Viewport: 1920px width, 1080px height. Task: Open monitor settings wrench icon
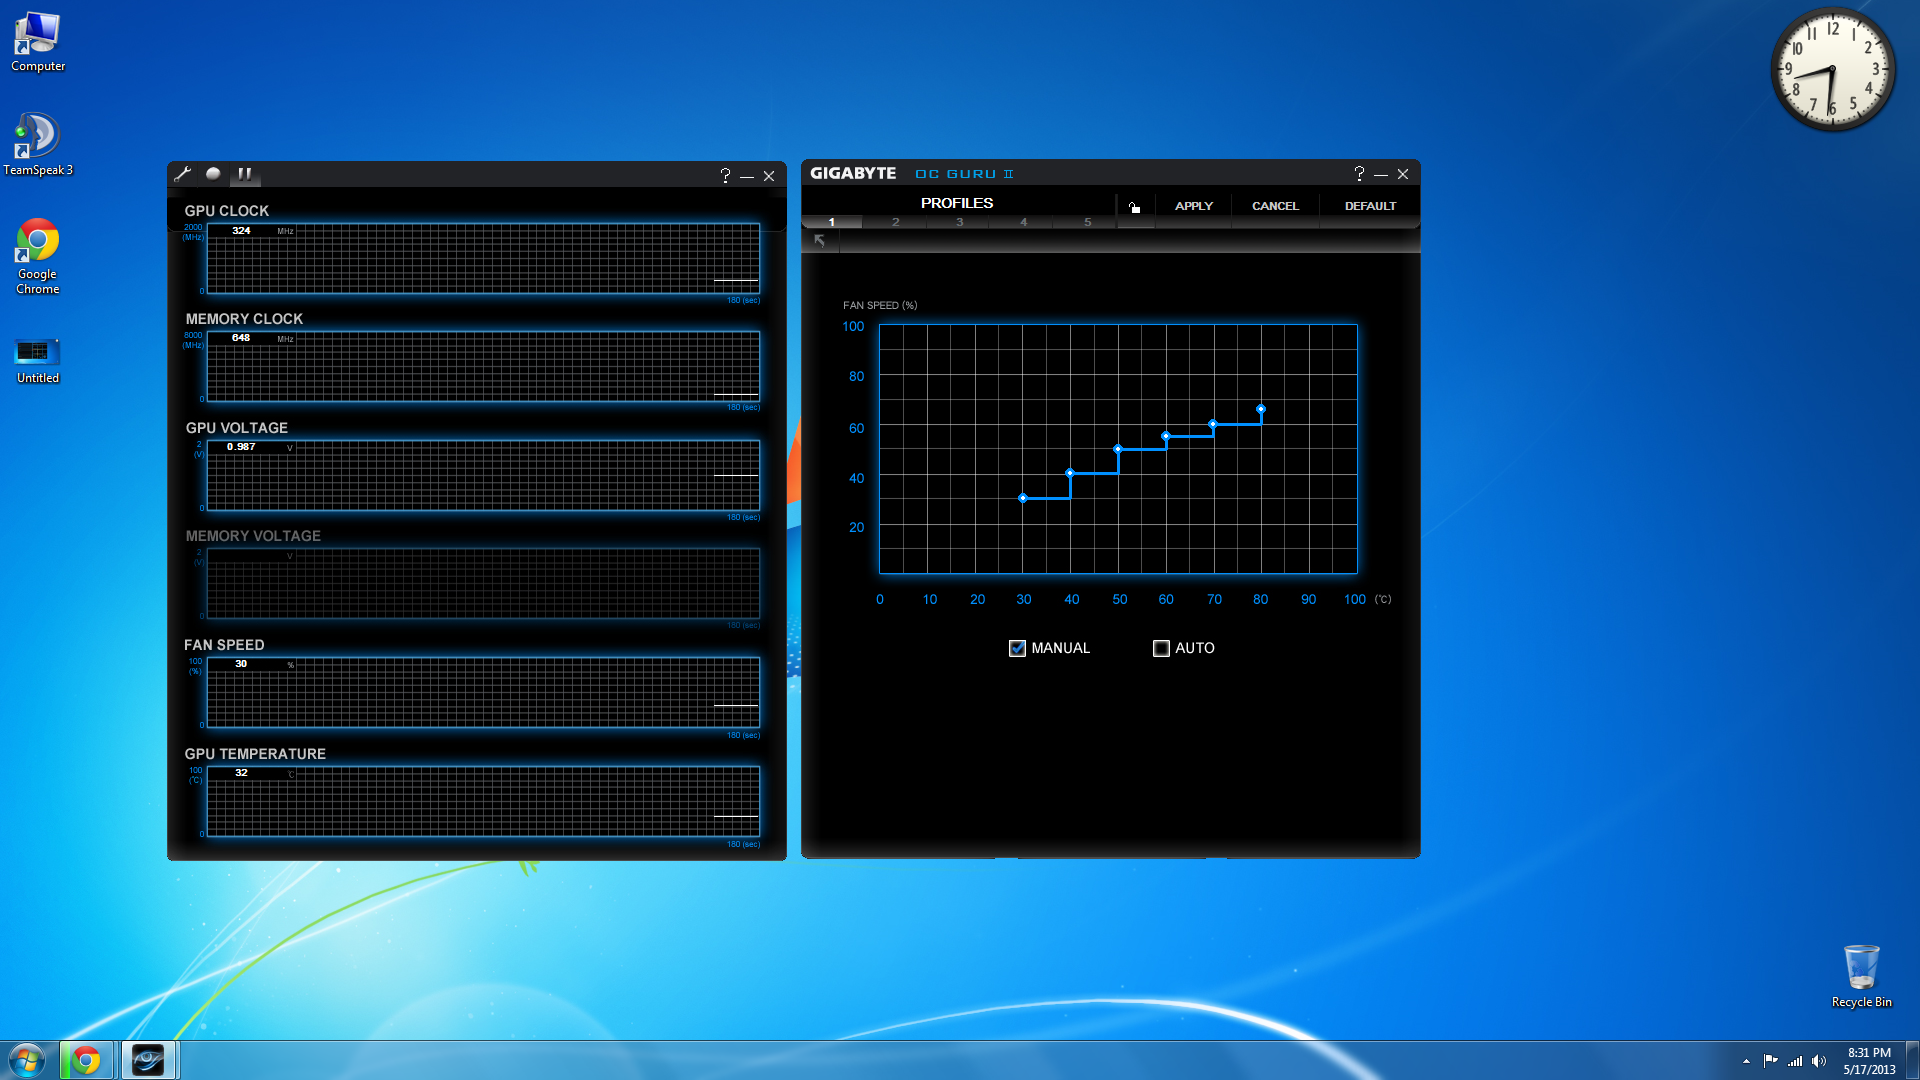[x=182, y=174]
